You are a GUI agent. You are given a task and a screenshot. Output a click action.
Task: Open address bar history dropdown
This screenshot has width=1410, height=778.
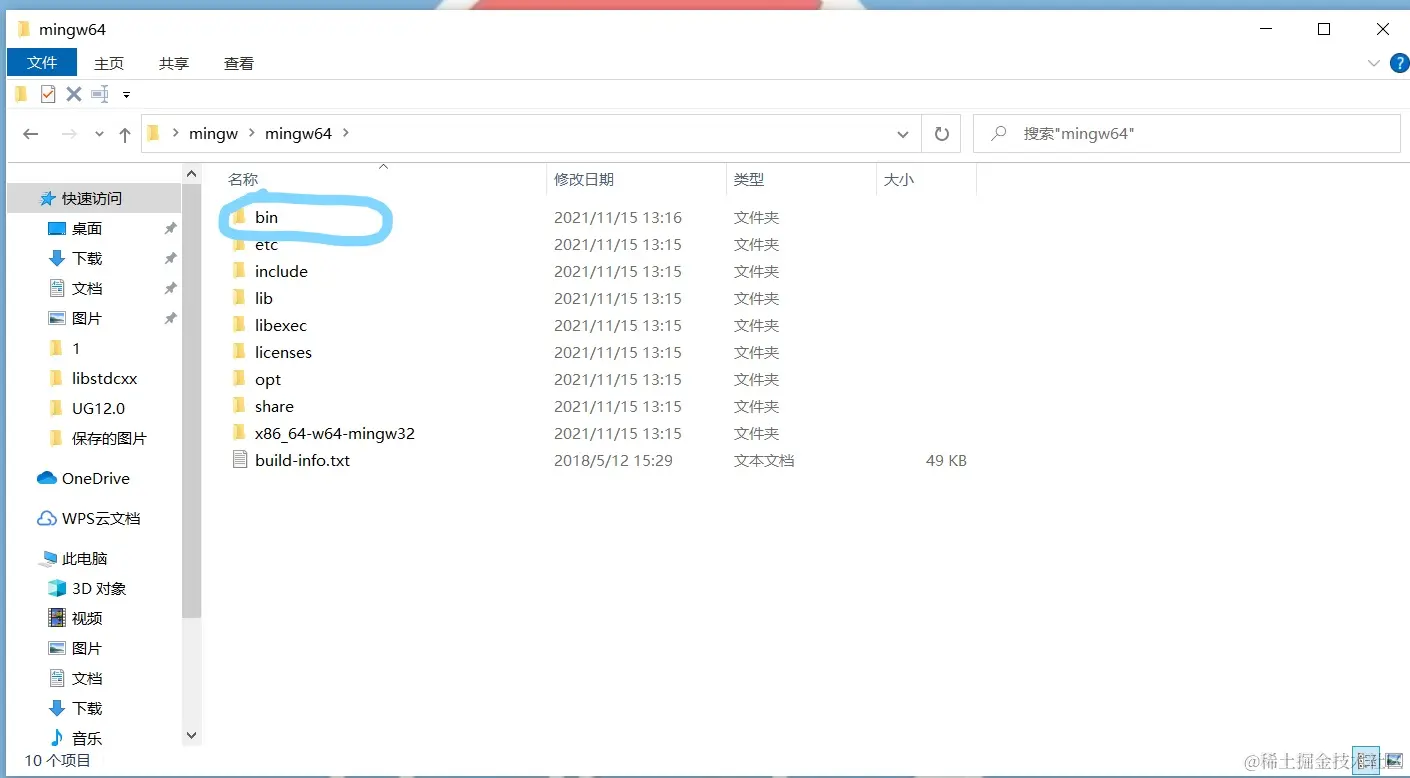902,134
